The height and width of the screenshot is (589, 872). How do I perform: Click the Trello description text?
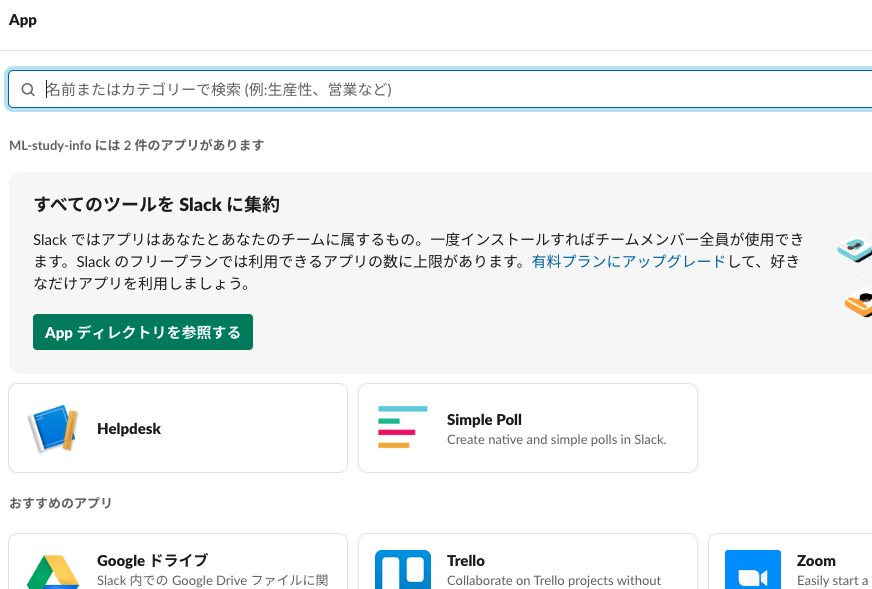554,581
